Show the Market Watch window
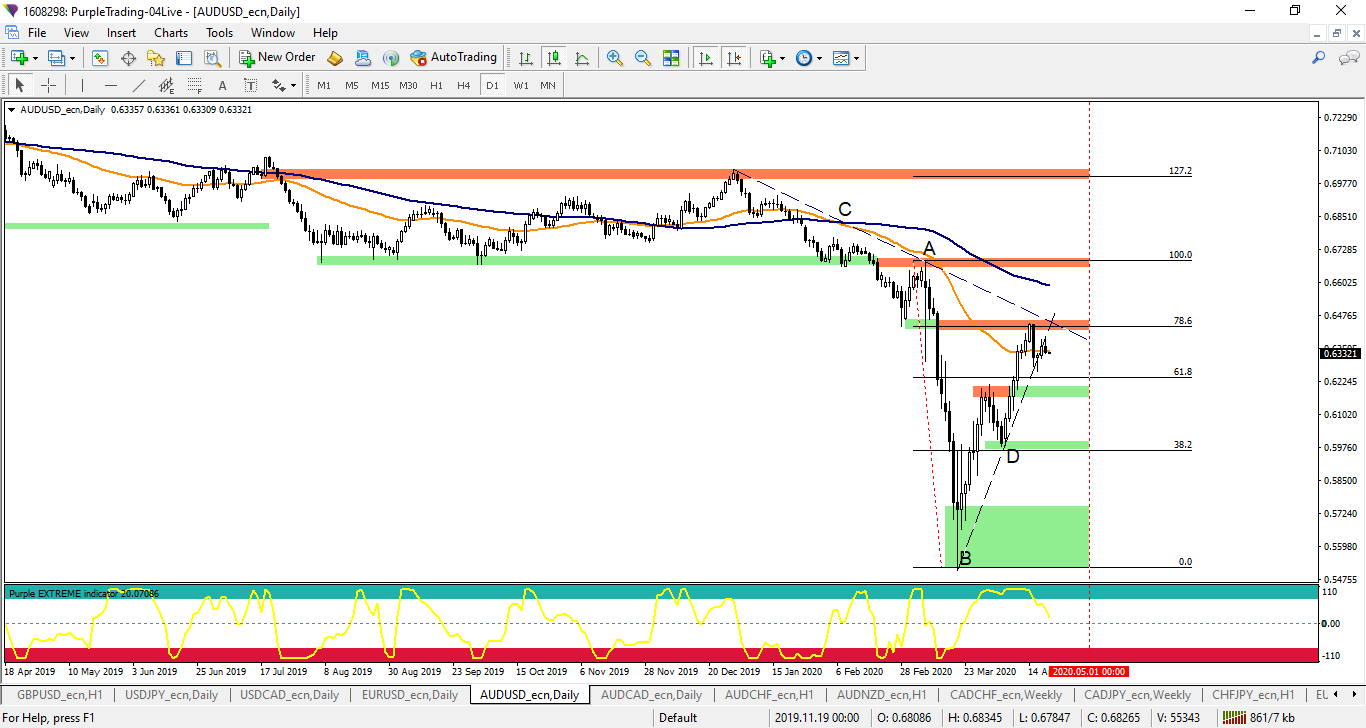1366x728 pixels. point(100,58)
